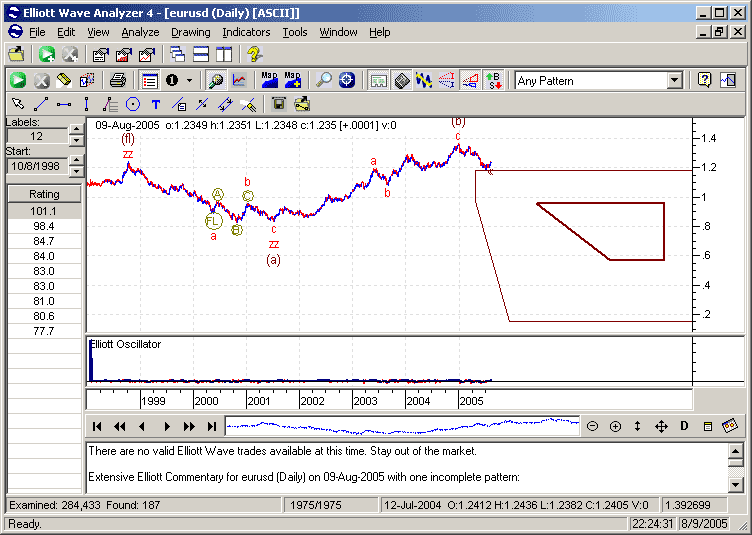Jump to last bar playback button
The width and height of the screenshot is (752, 535).
tap(212, 426)
